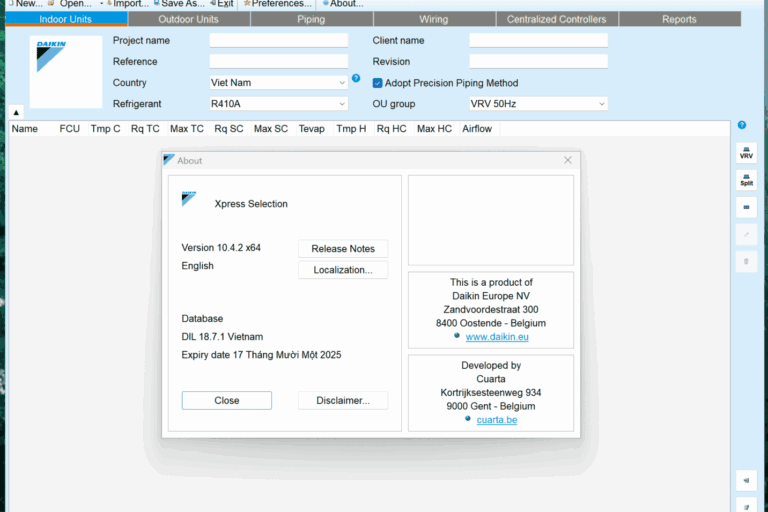768x512 pixels.
Task: Click the New toolbar item
Action: tap(25, 4)
